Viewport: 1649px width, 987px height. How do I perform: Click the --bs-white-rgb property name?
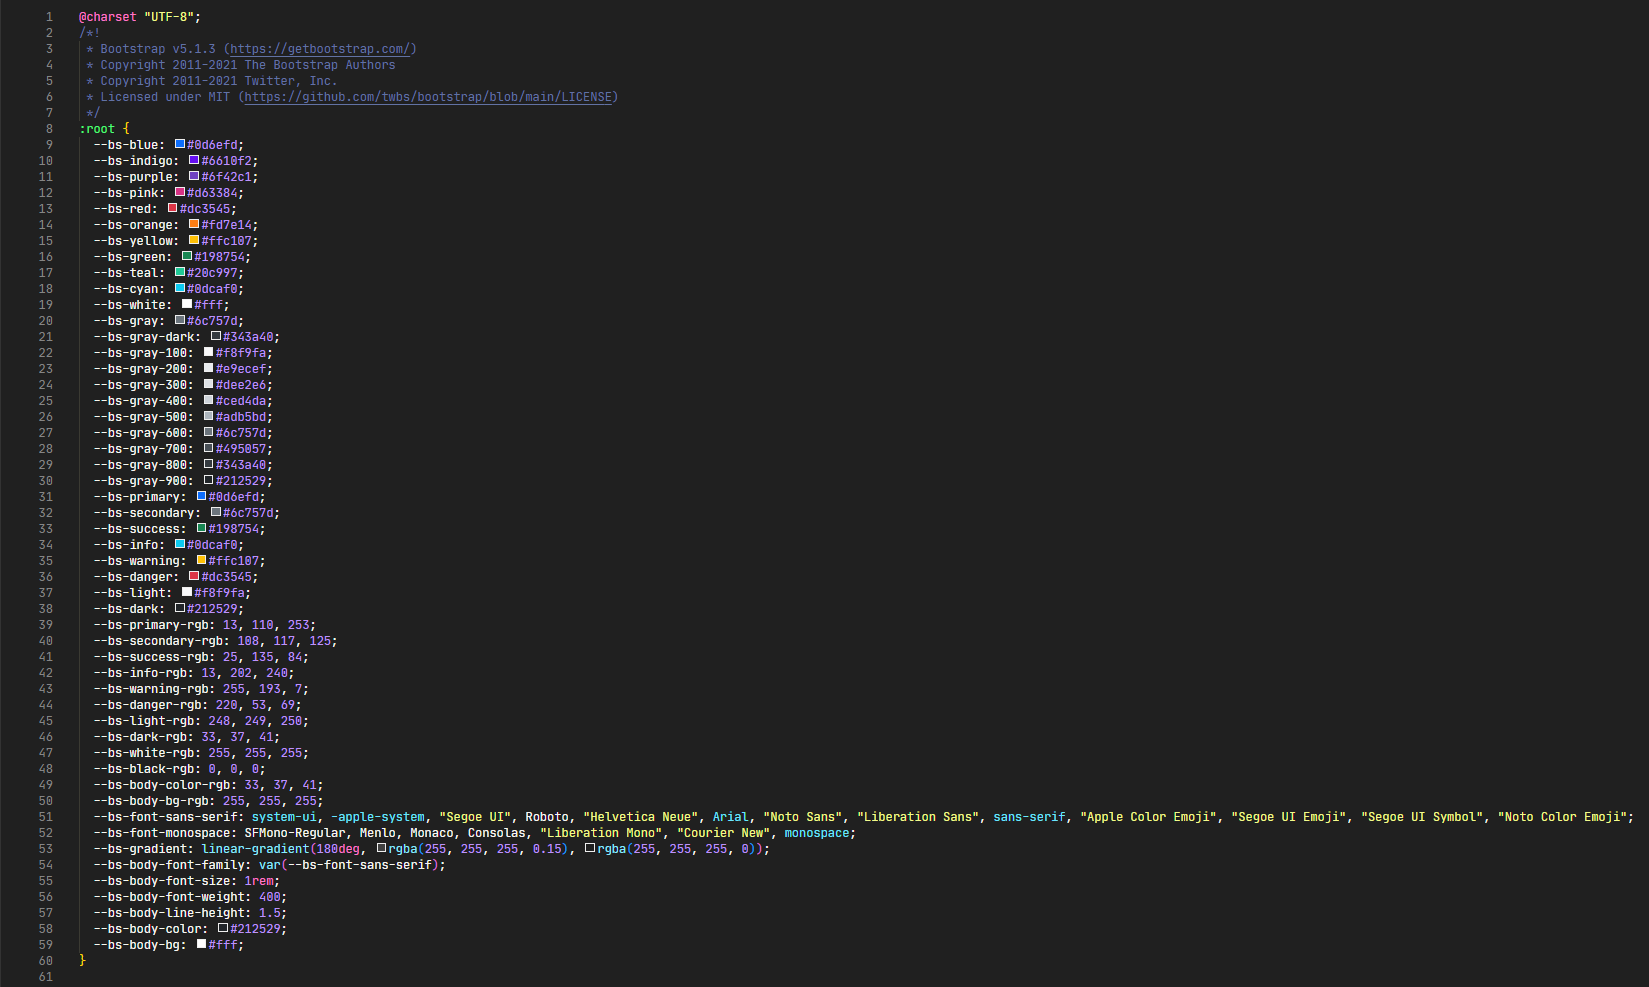(x=144, y=753)
